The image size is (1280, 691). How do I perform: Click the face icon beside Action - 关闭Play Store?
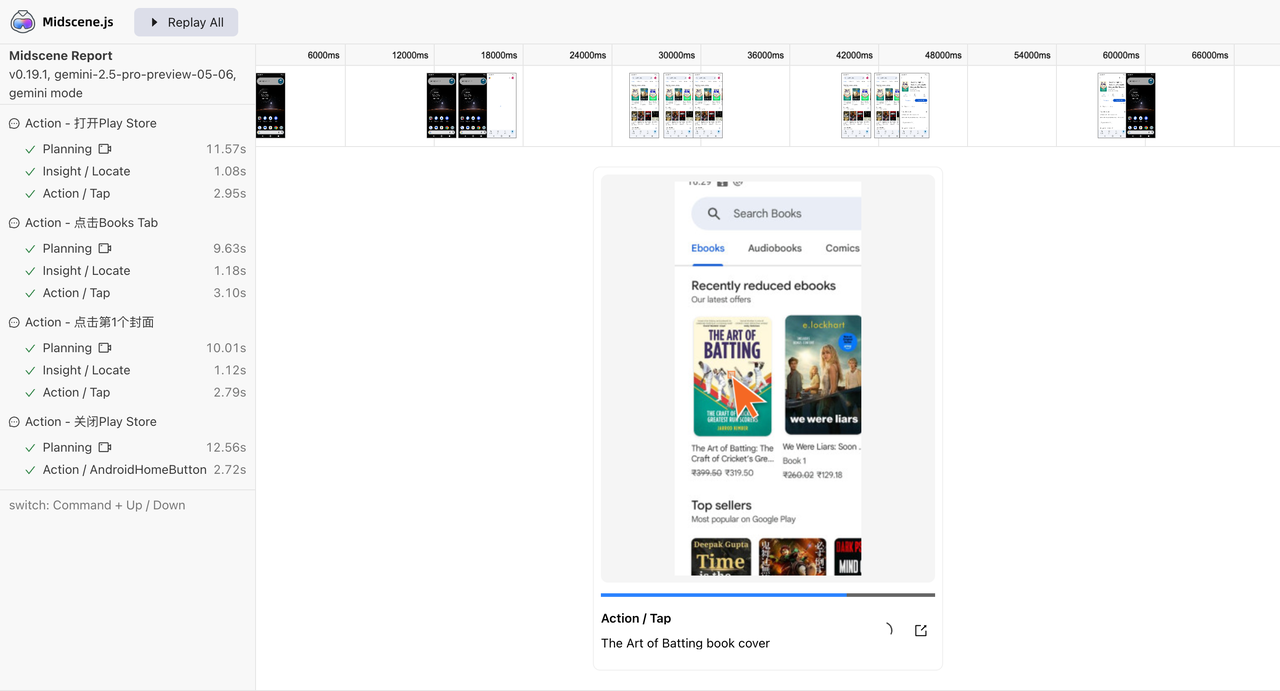pyautogui.click(x=14, y=422)
